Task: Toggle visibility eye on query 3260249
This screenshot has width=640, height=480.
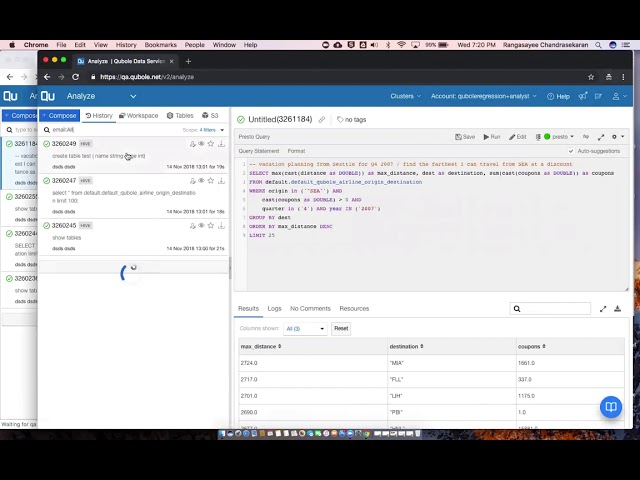Action: [201, 144]
